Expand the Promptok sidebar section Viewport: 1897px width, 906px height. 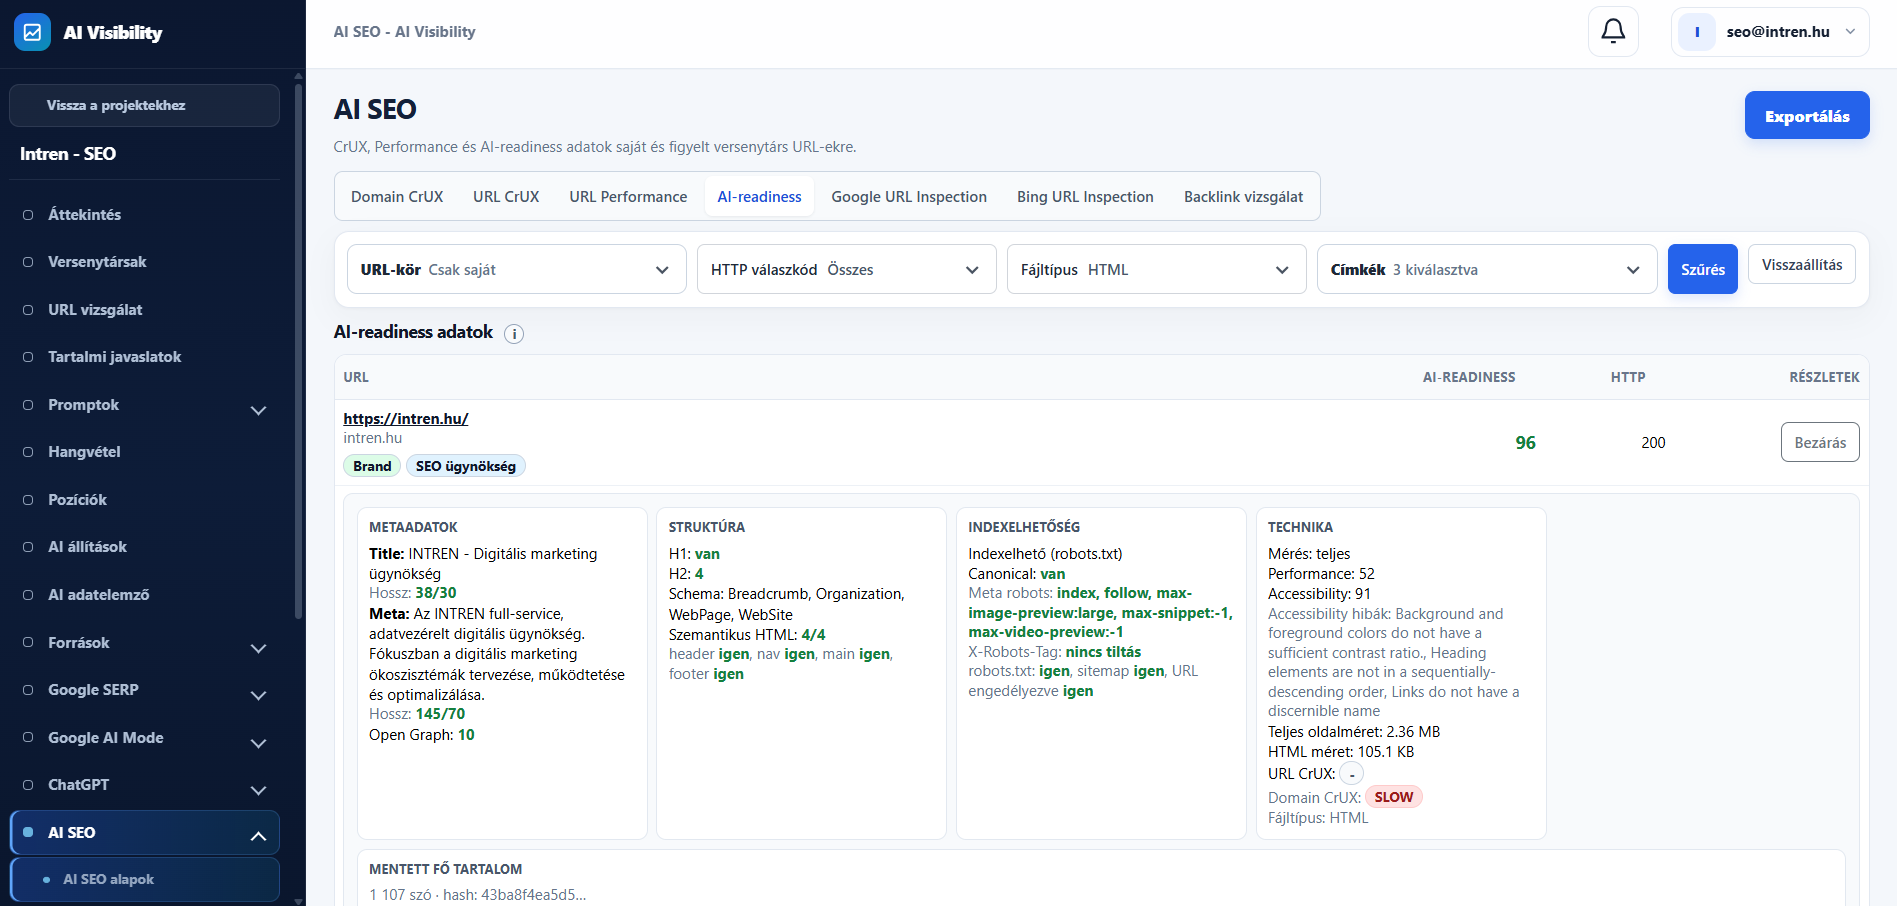[258, 410]
